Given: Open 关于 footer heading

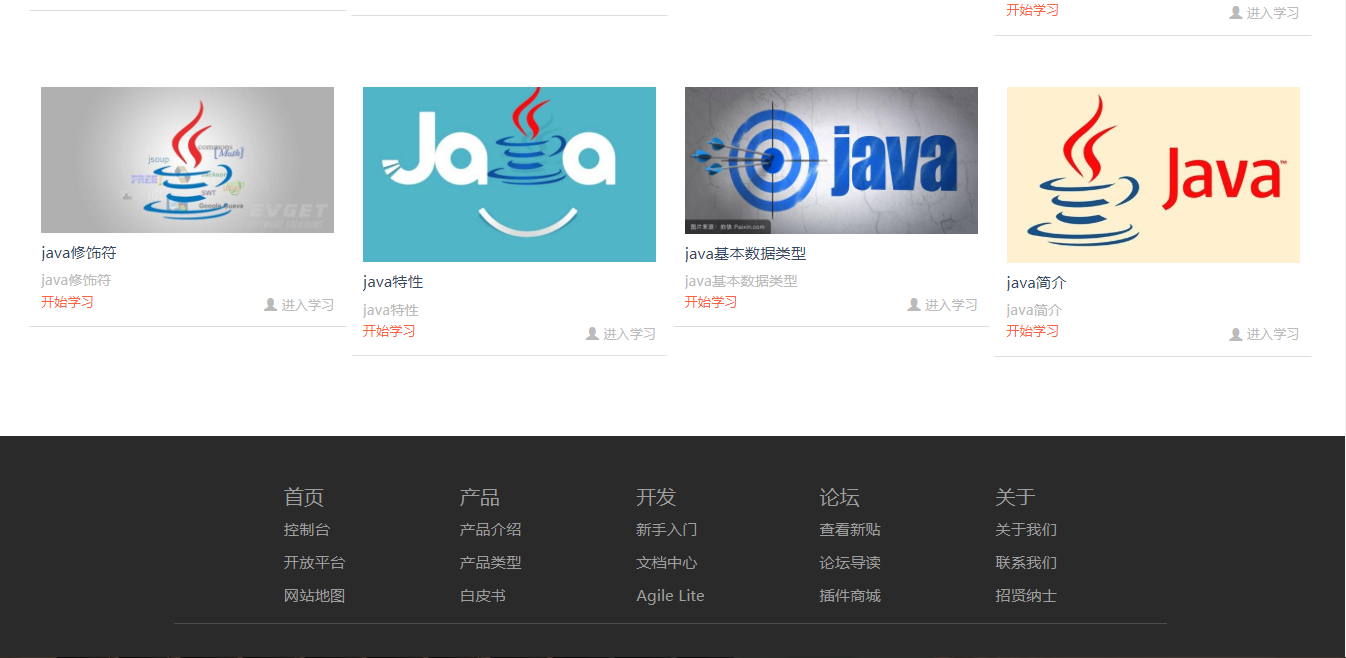Looking at the screenshot, I should 1015,497.
